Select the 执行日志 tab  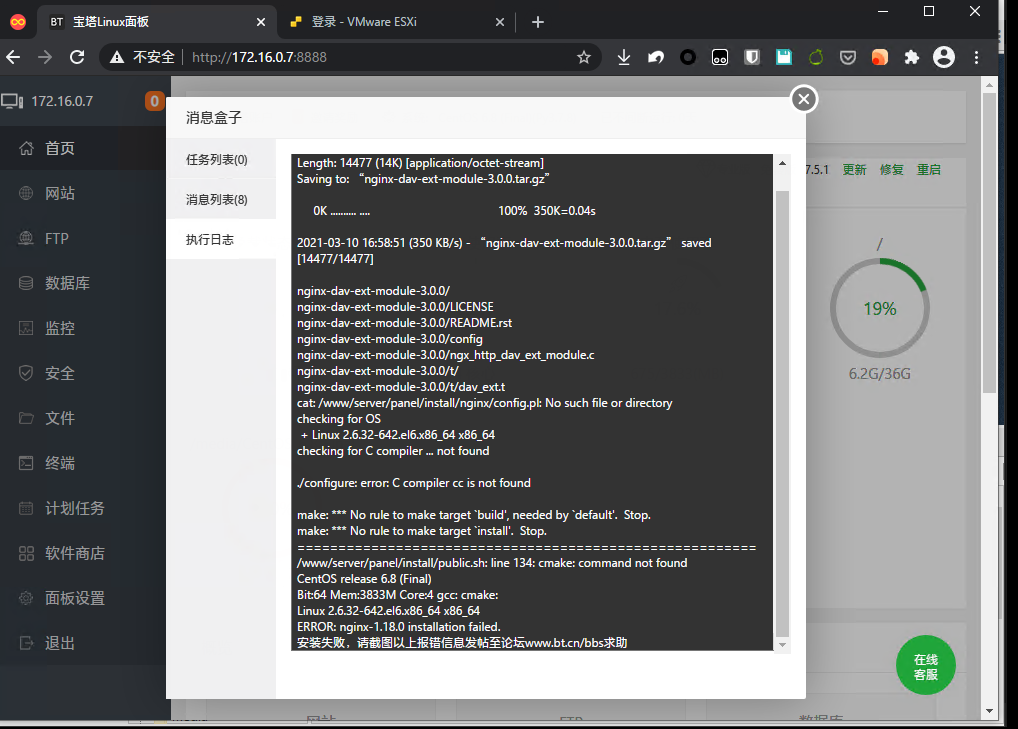coord(221,240)
